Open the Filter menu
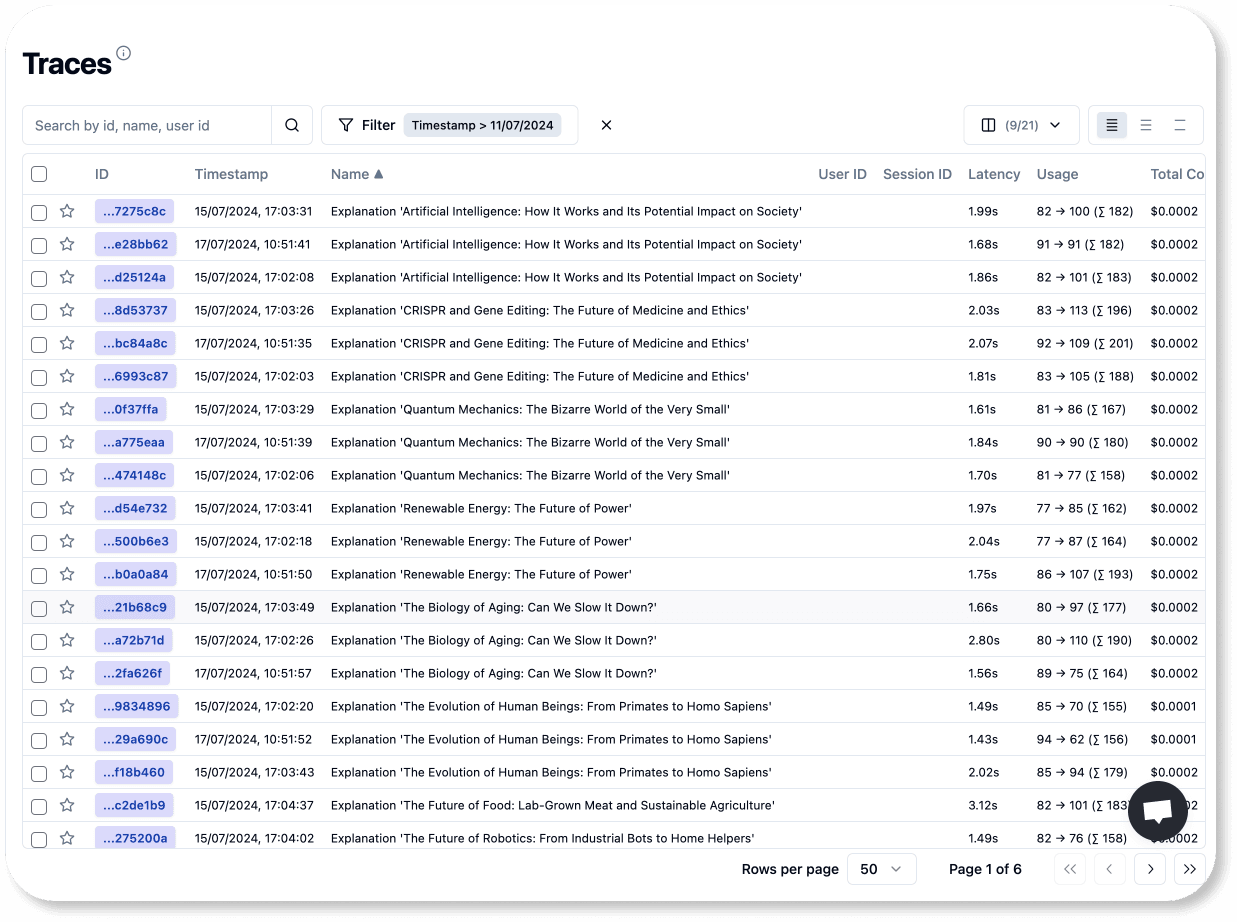The height and width of the screenshot is (922, 1237). [x=367, y=125]
